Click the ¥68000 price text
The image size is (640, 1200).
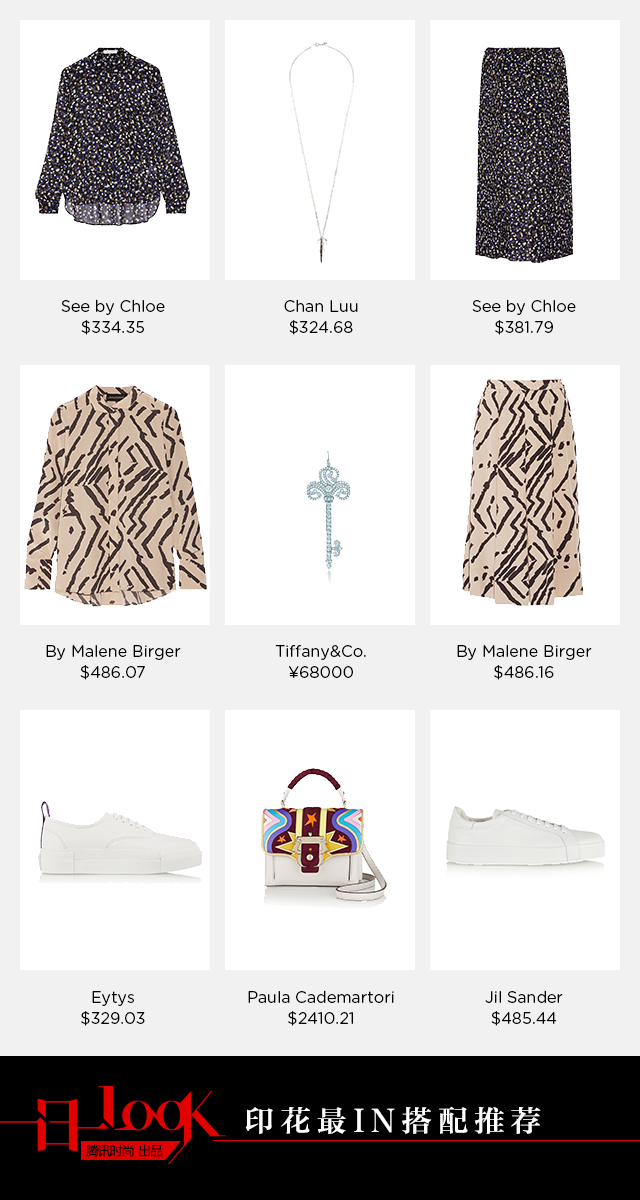pos(321,672)
